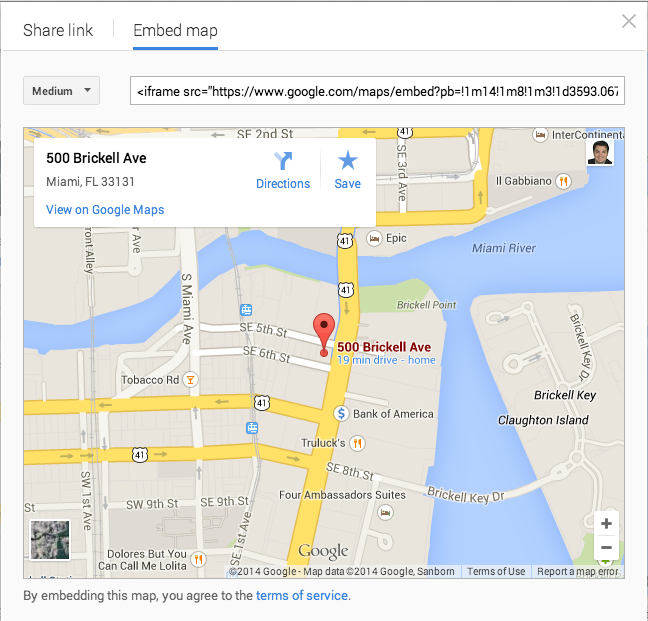648x621 pixels.
Task: Click transit station icon below the 41 shield
Action: coord(252,428)
